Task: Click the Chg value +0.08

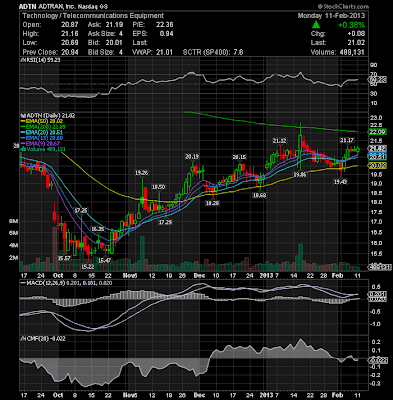Action: 356,34
